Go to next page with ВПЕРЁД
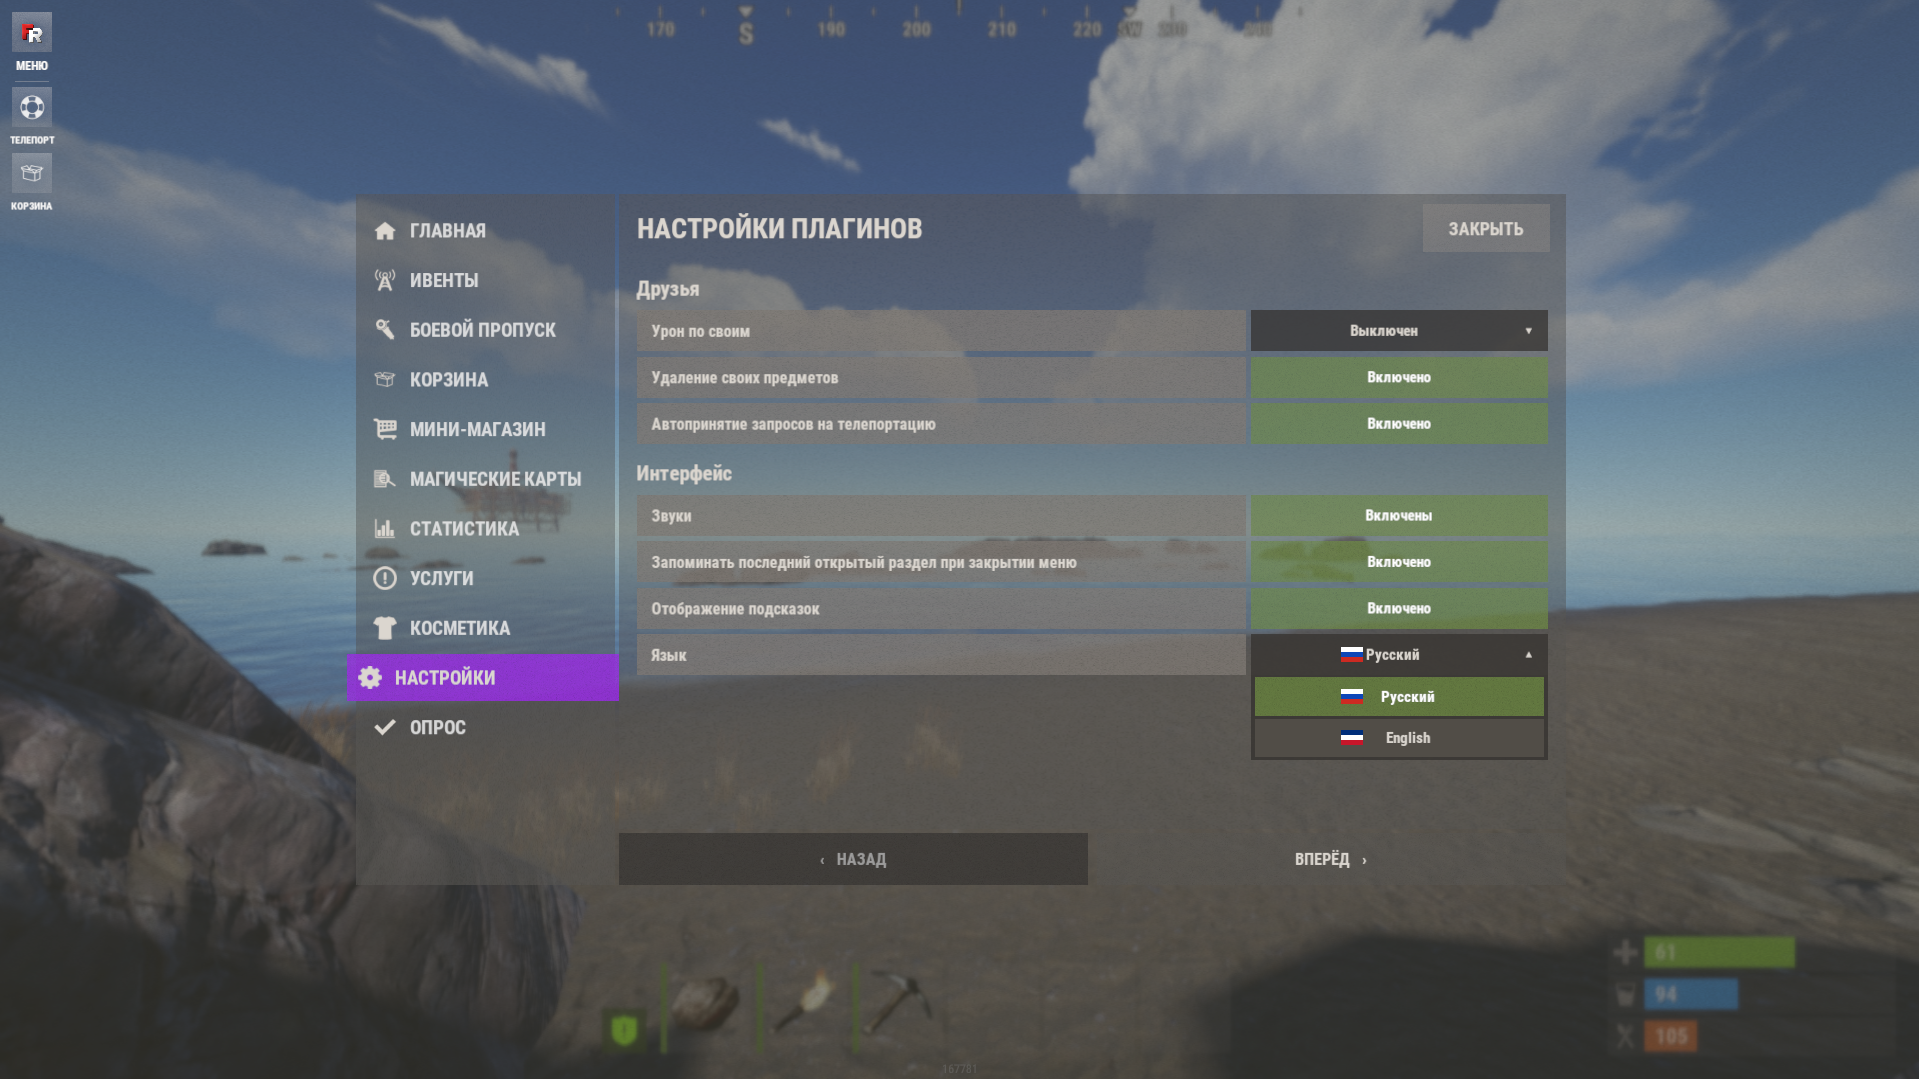This screenshot has width=1919, height=1079. [1330, 859]
